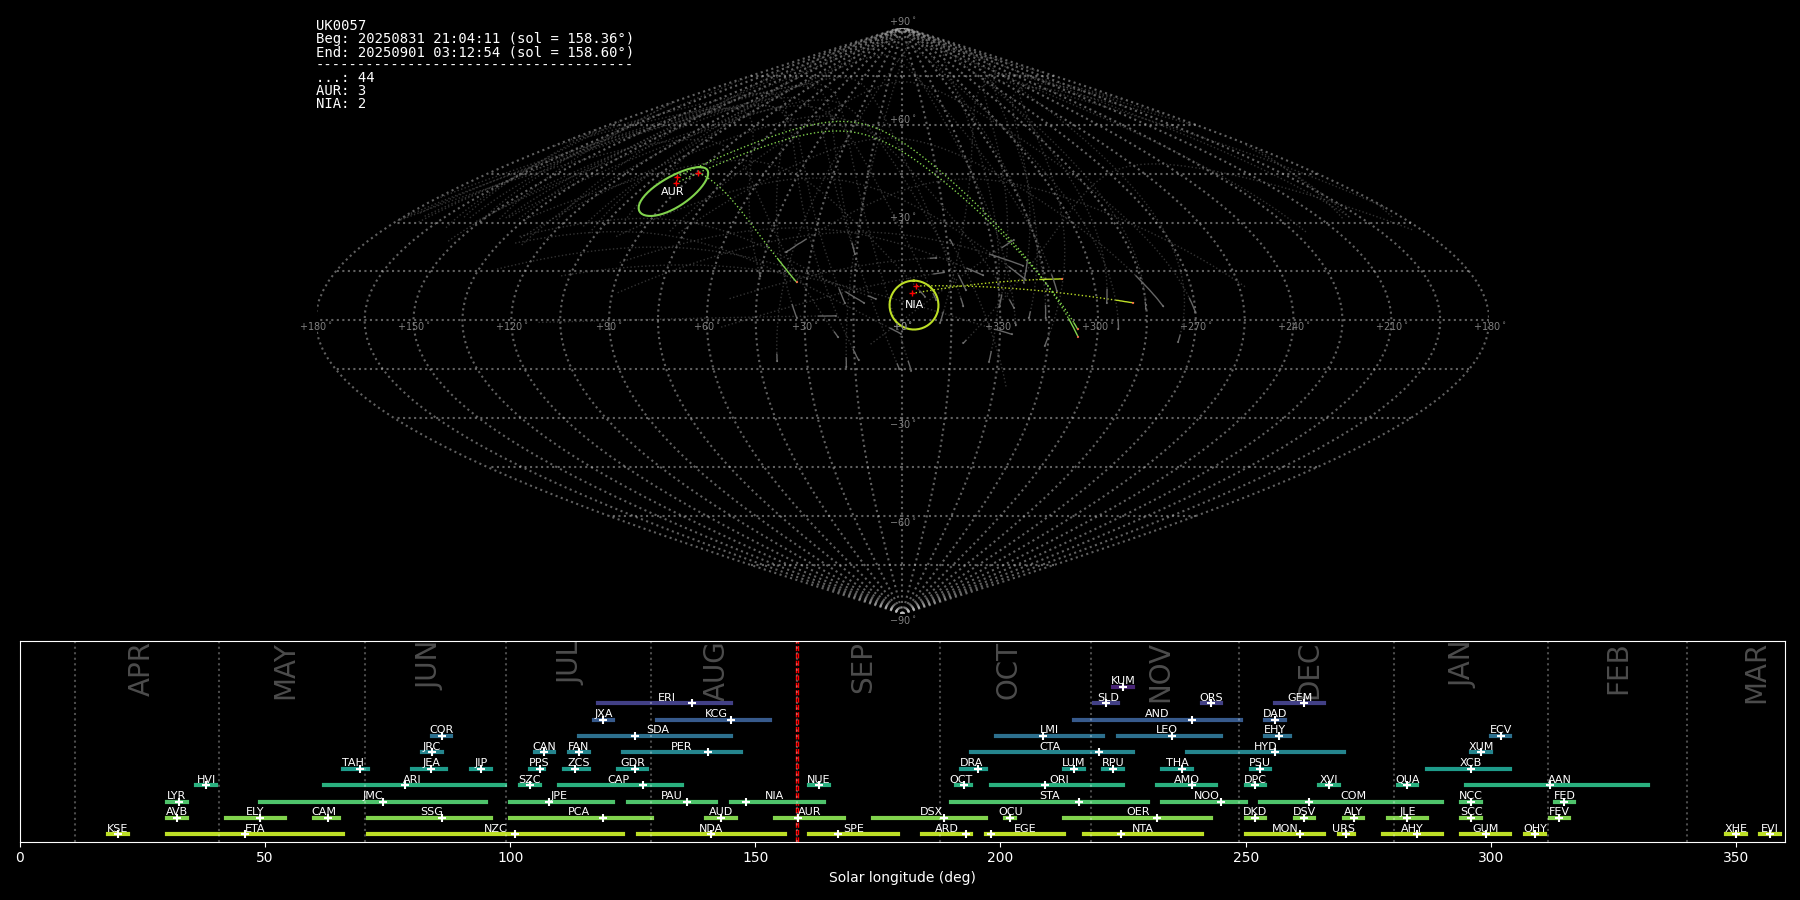Click the 'Solar longitude (deg)' axis label
The width and height of the screenshot is (1800, 900).
(x=902, y=878)
